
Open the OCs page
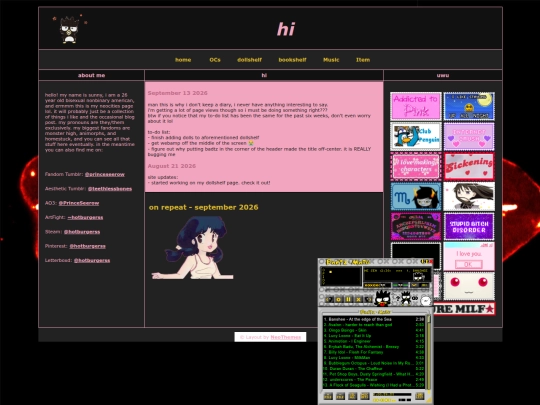pos(215,60)
